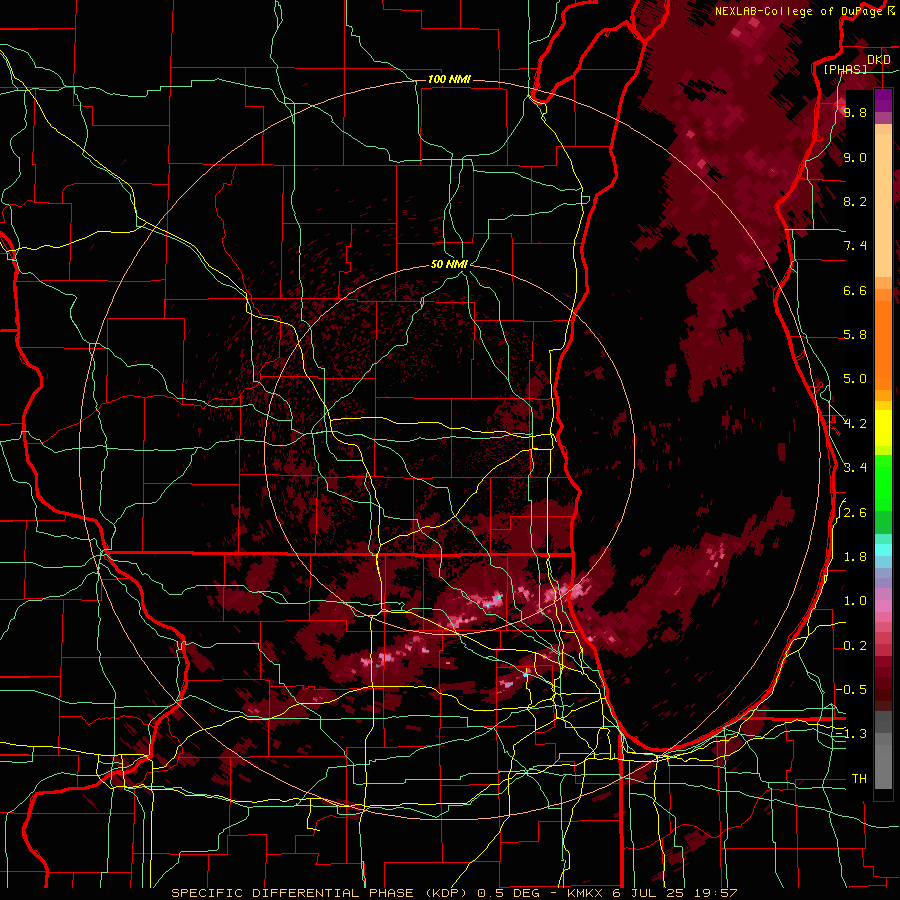The image size is (900, 900).
Task: Click the 8.2 scale value
Action: tap(855, 201)
